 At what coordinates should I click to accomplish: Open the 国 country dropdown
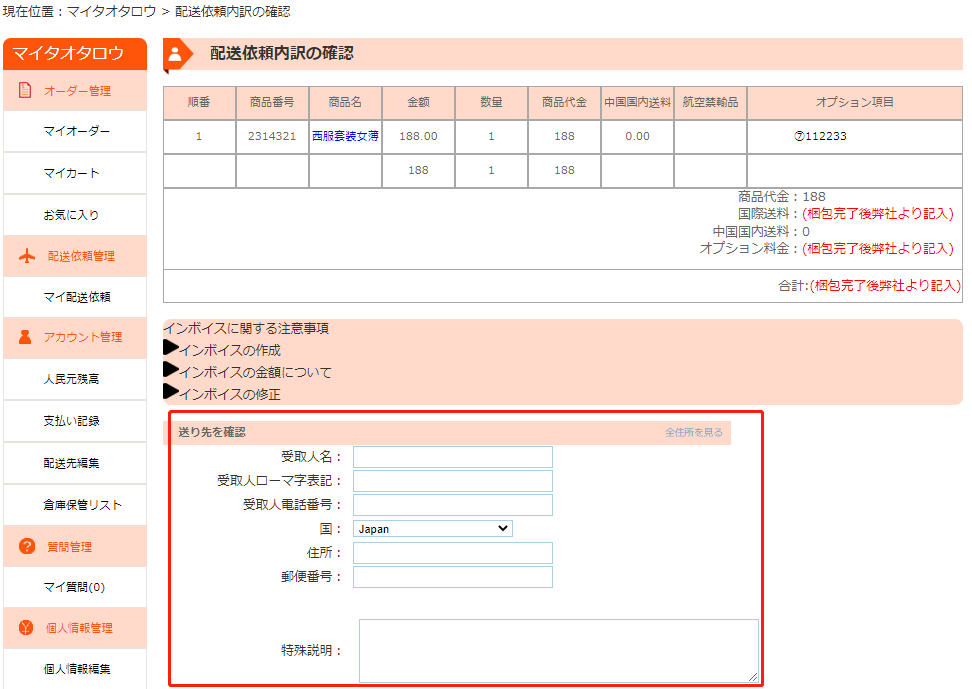pyautogui.click(x=432, y=529)
